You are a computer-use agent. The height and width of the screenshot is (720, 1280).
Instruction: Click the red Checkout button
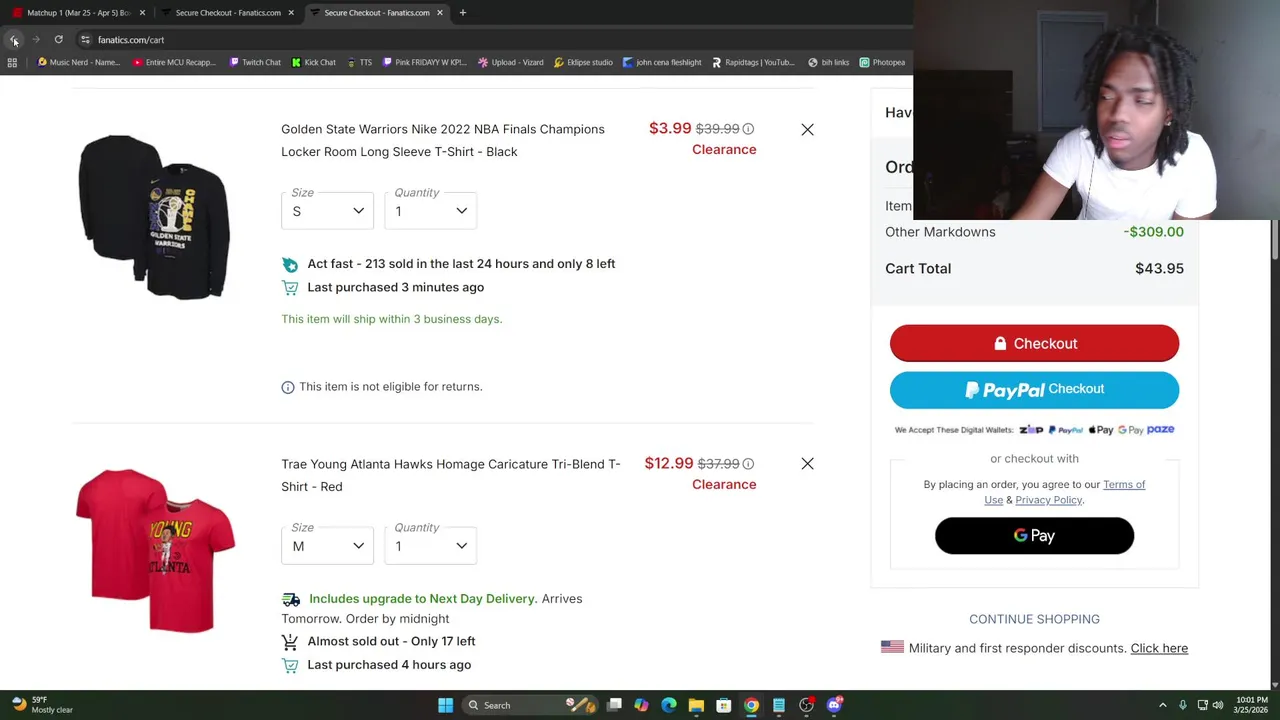point(1034,343)
